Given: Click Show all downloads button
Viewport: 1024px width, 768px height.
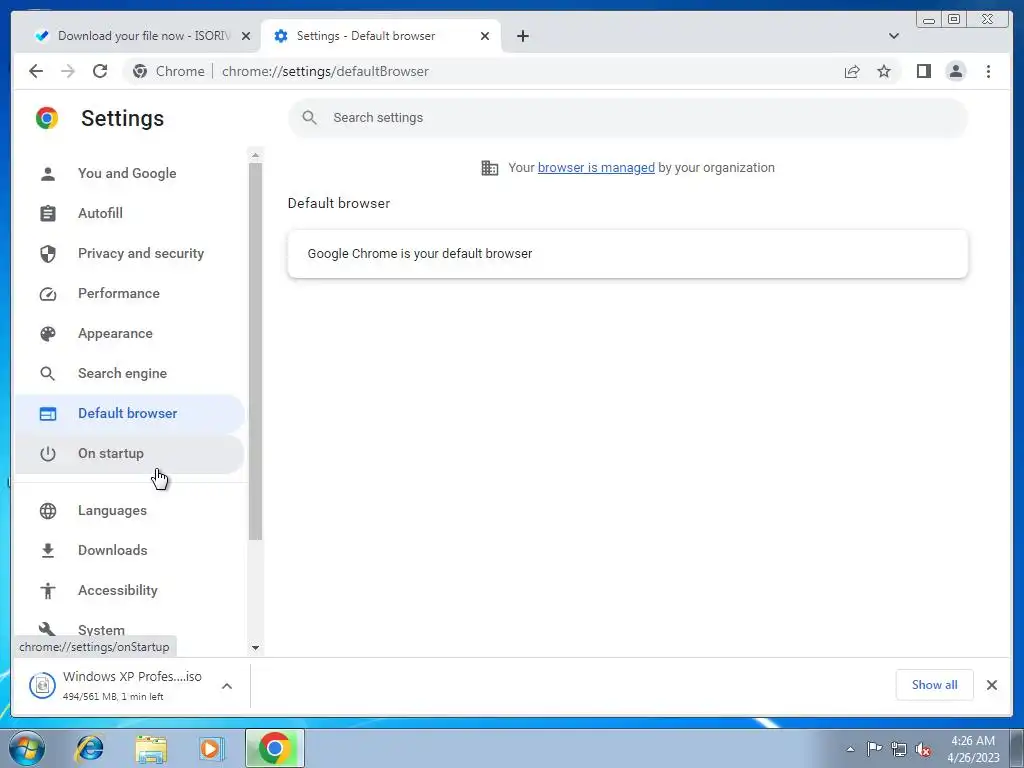Looking at the screenshot, I should pos(935,684).
